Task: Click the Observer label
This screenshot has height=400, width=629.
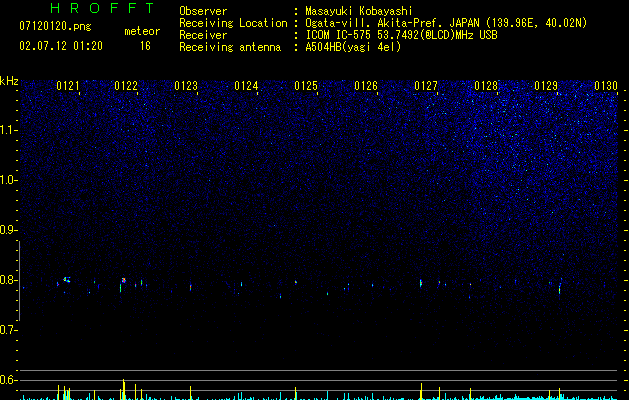Action: [203, 11]
